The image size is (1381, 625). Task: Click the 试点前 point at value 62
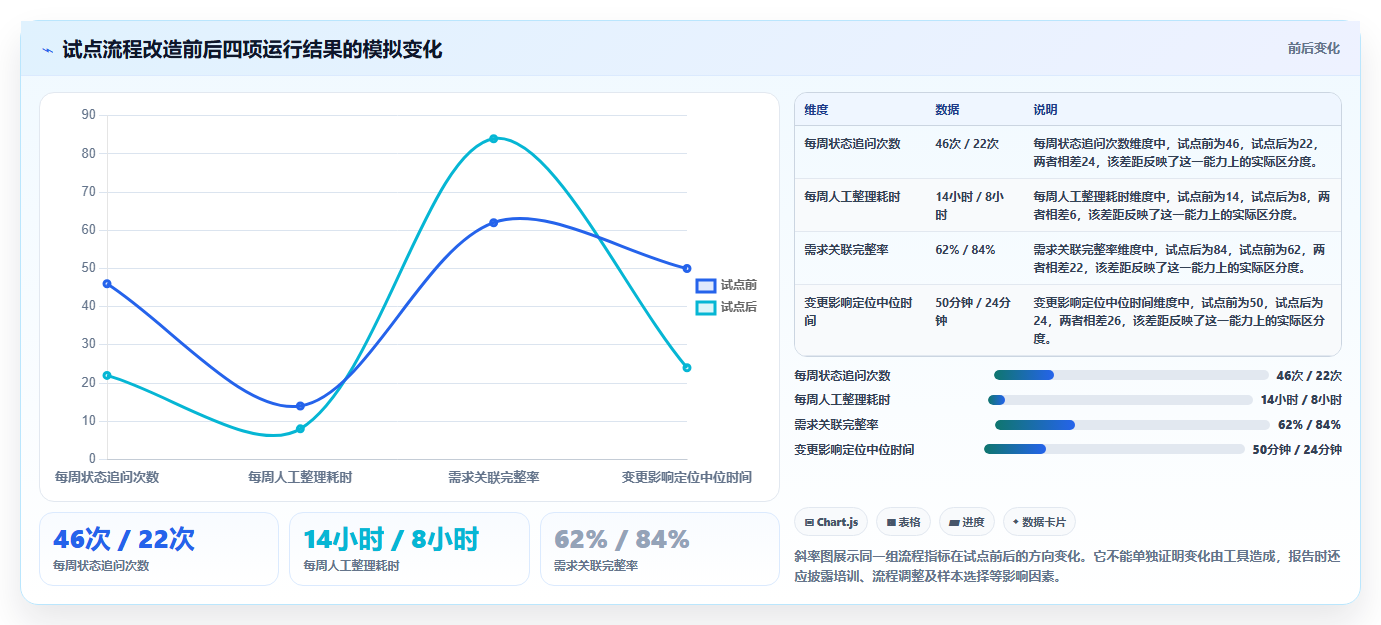pyautogui.click(x=494, y=222)
